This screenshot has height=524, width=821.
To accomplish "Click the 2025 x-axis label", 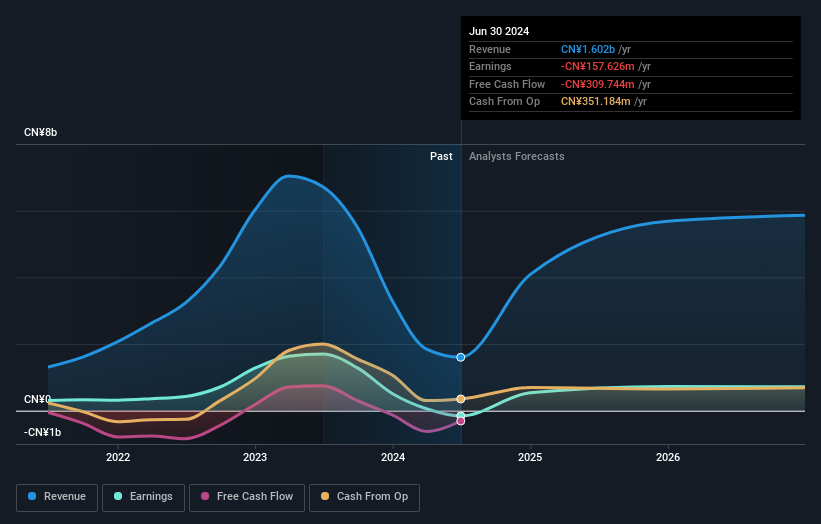I will tap(530, 457).
